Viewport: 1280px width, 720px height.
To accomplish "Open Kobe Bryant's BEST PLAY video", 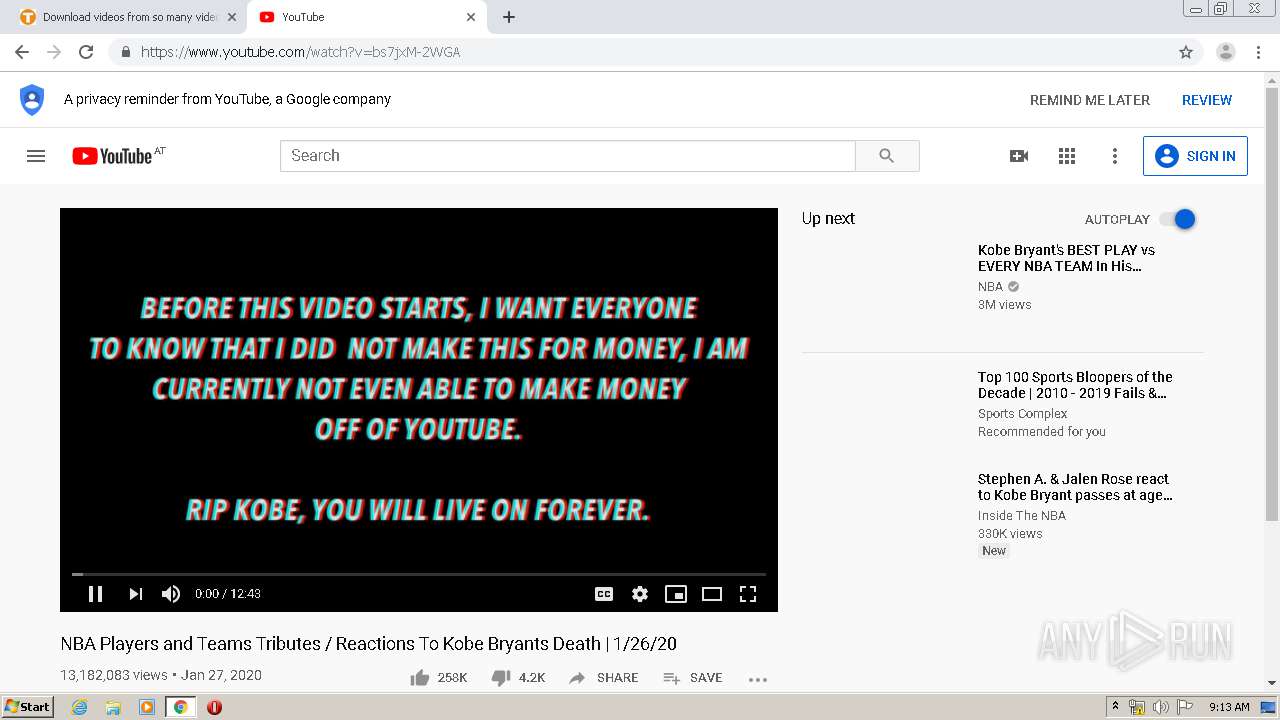I will click(x=1066, y=258).
